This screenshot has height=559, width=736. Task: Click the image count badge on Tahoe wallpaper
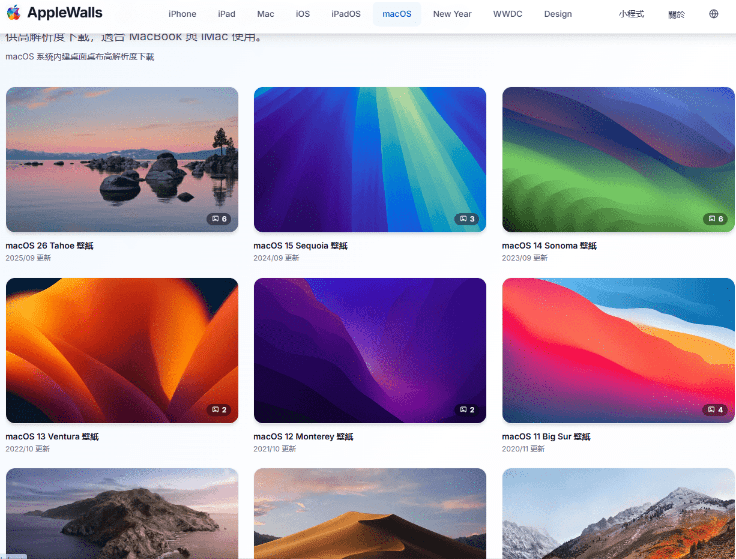[219, 219]
